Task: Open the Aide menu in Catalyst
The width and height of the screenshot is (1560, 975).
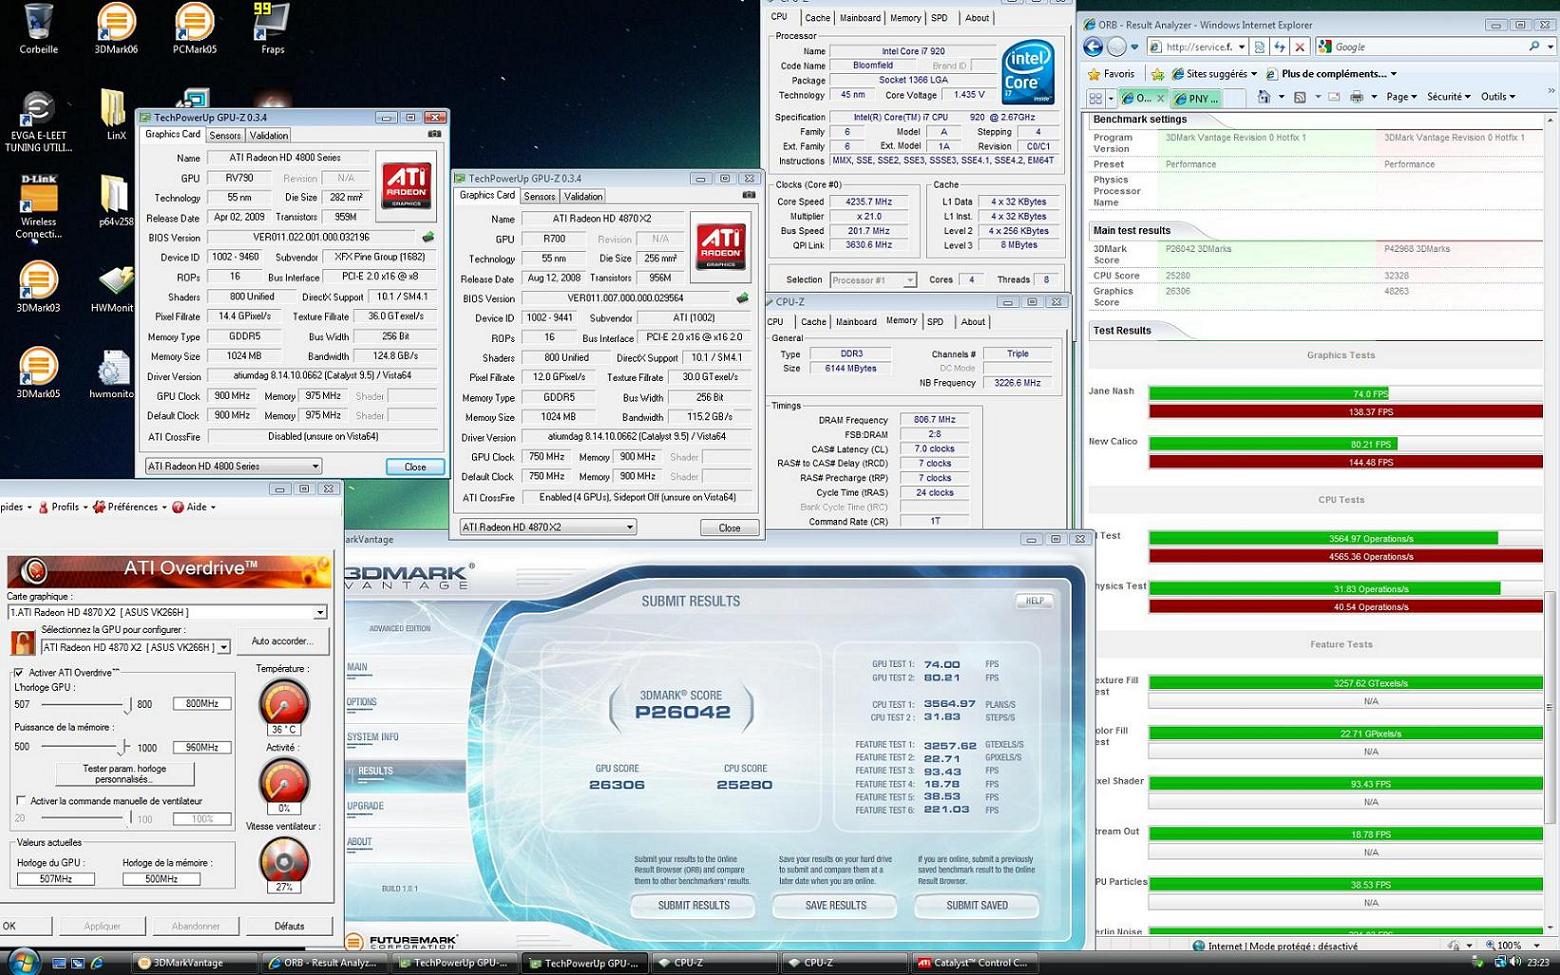Action: (194, 507)
